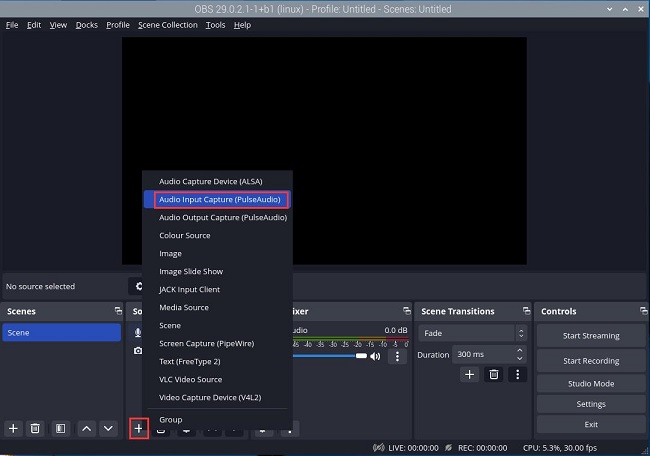650x456 pixels.
Task: Add an Image source
Action: 217,253
